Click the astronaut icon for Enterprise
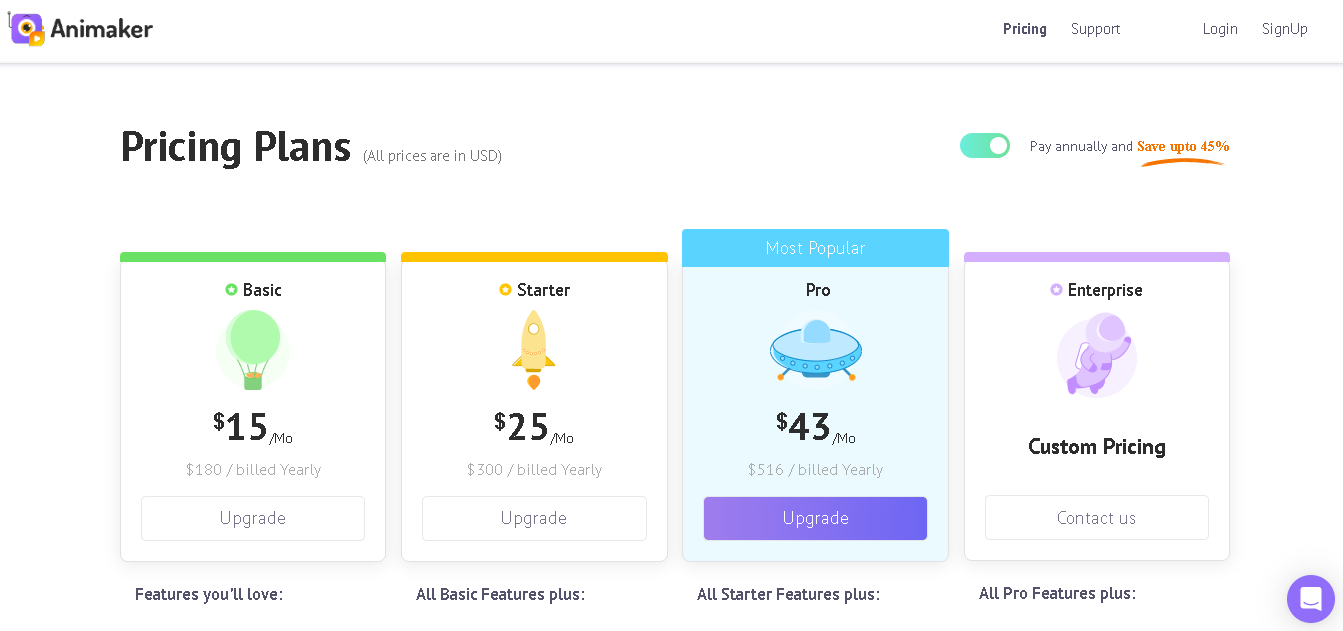 [x=1096, y=355]
